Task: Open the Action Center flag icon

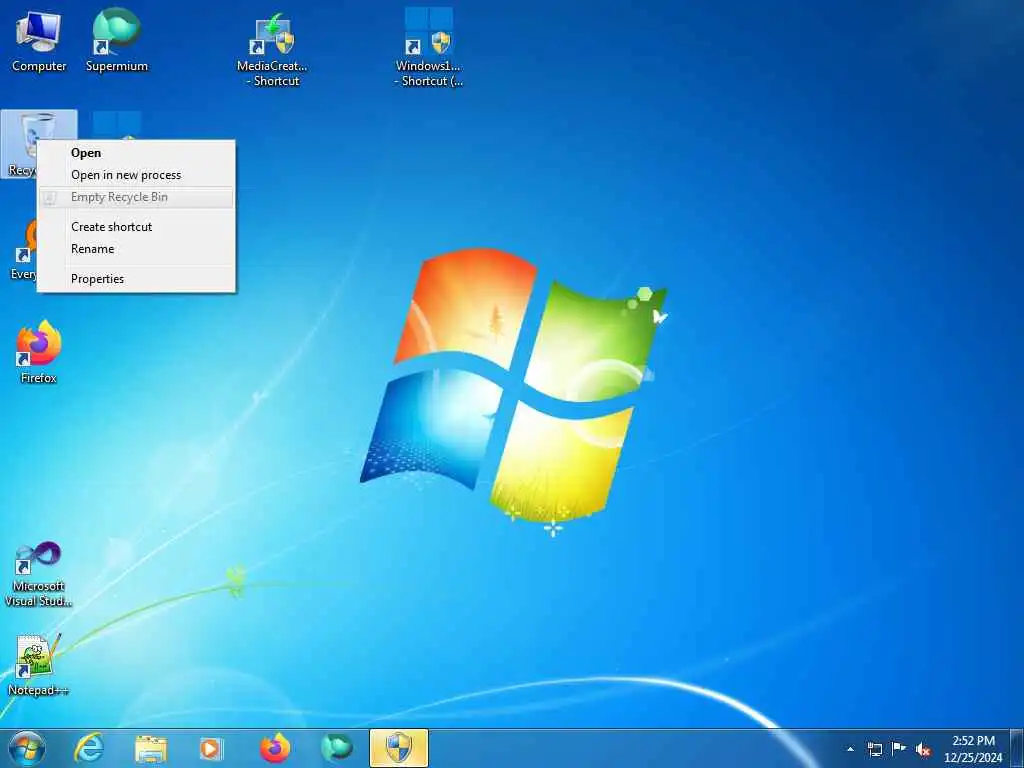Action: (x=899, y=749)
